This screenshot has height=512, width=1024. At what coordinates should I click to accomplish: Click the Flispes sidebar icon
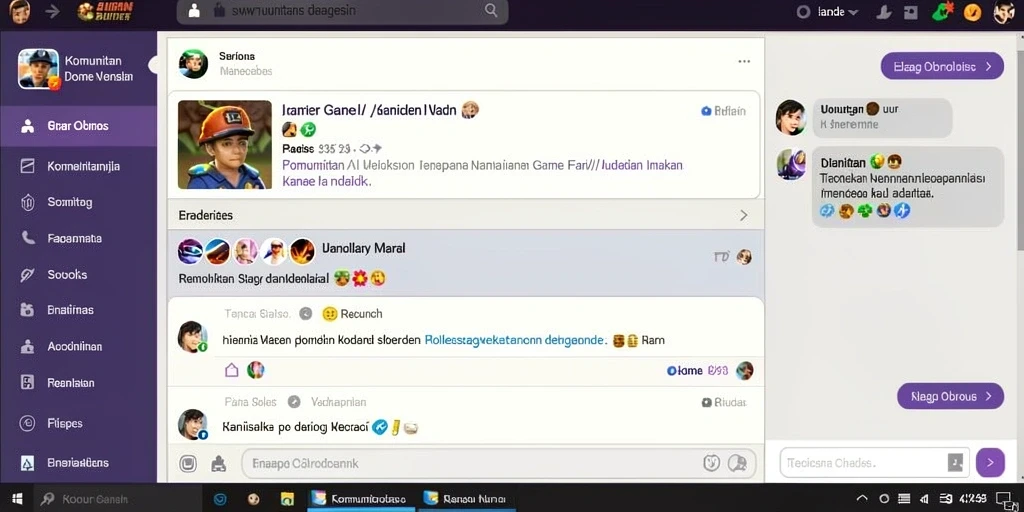point(27,423)
